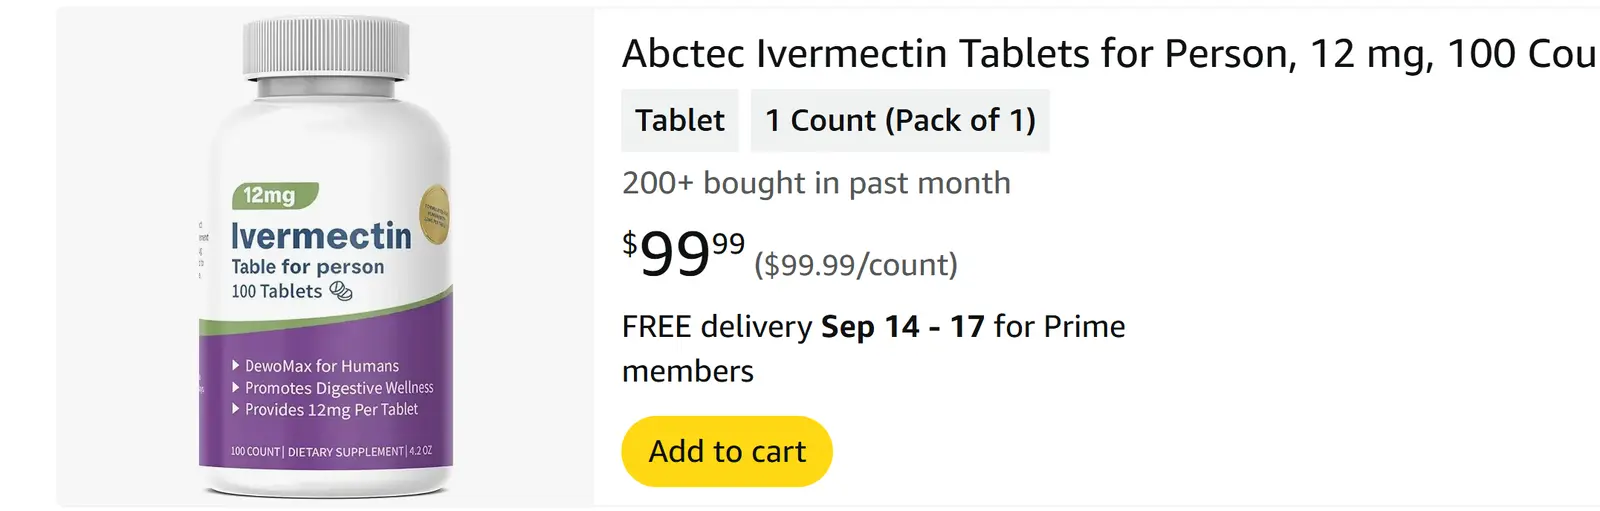Select the 1 Count (Pack of 1) option
Image resolution: width=1600 pixels, height=511 pixels.
click(900, 120)
